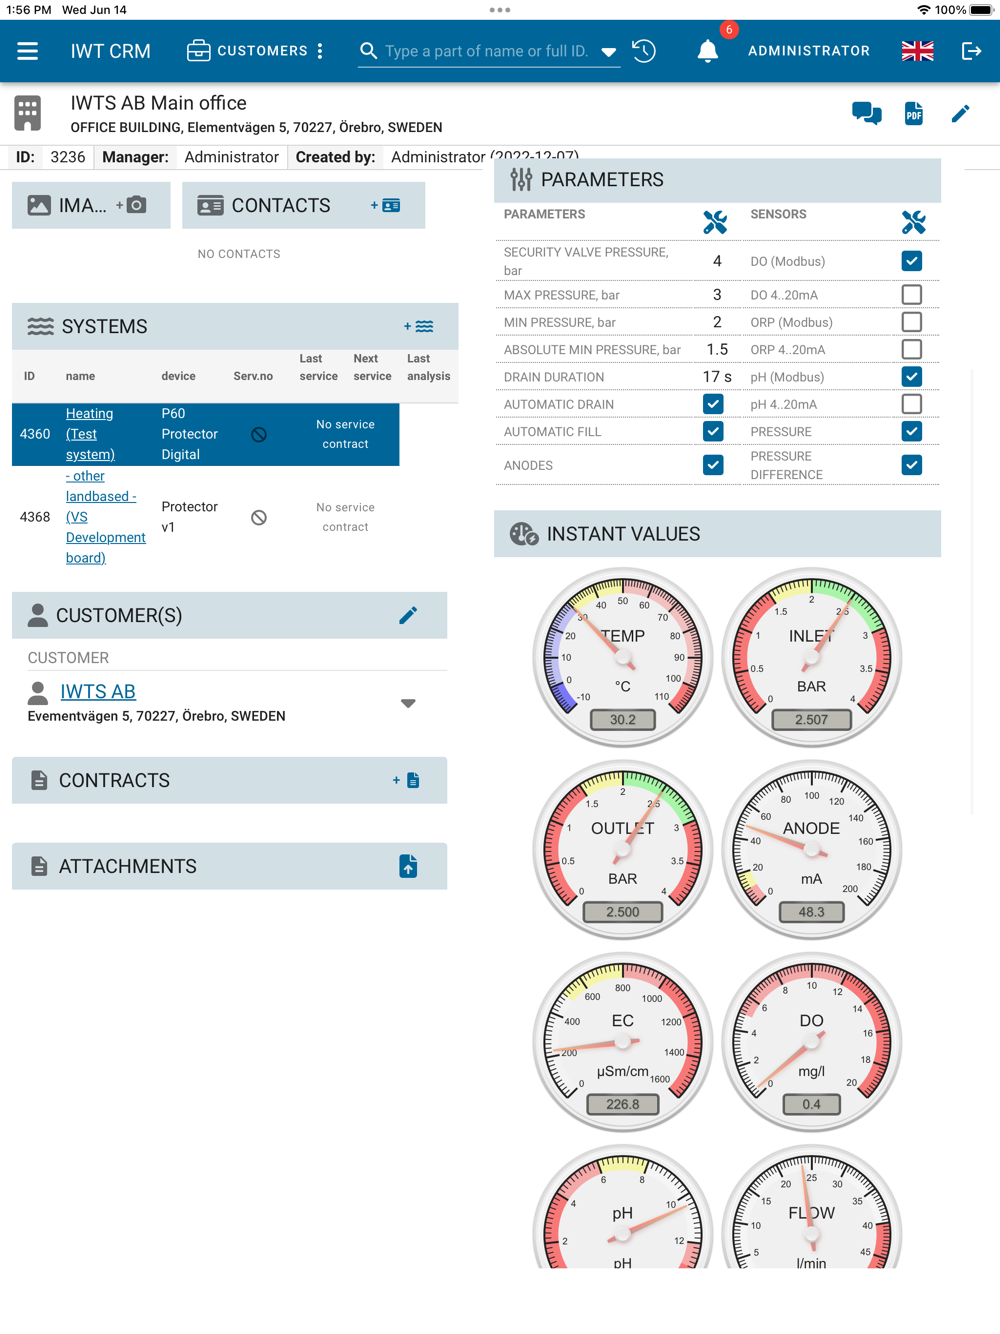Enable the ORP 4..20mA sensor checkbox
1000x1334 pixels.
[x=911, y=349]
